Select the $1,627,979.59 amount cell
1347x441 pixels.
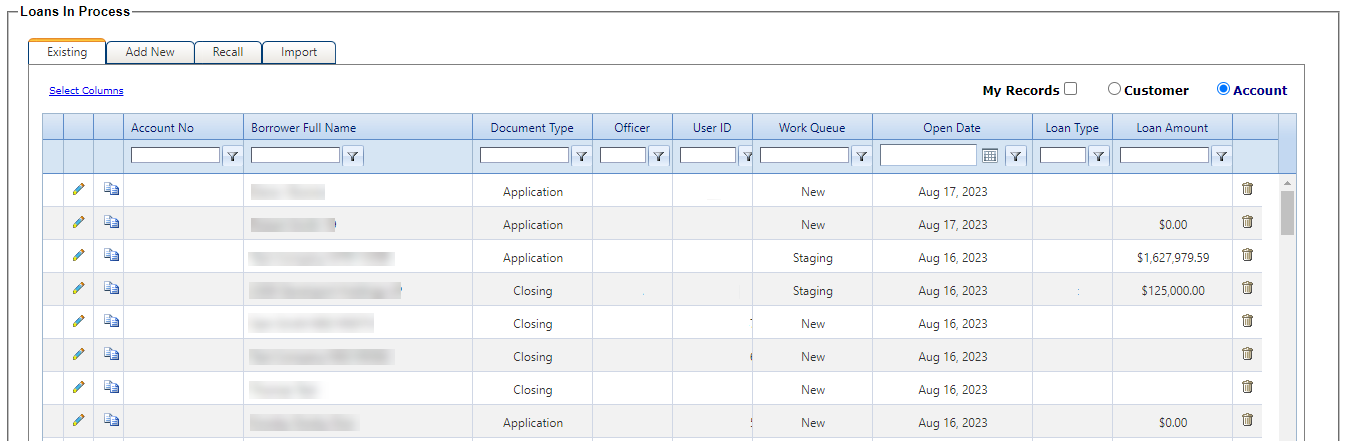(1172, 257)
